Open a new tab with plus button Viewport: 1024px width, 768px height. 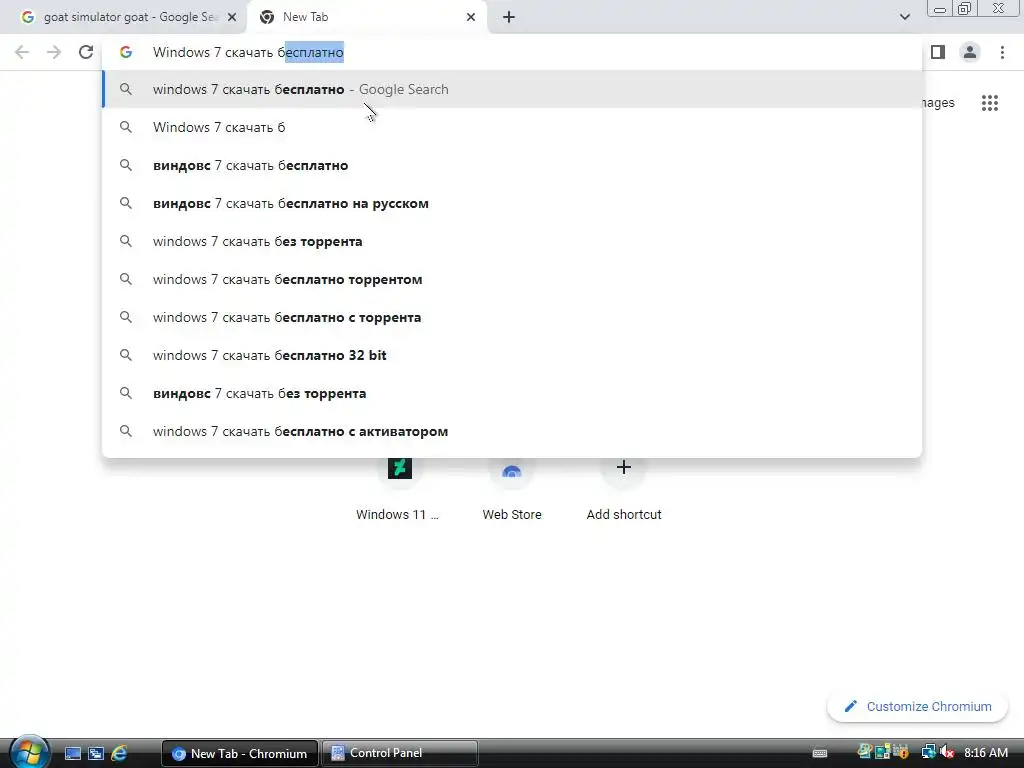coord(509,17)
